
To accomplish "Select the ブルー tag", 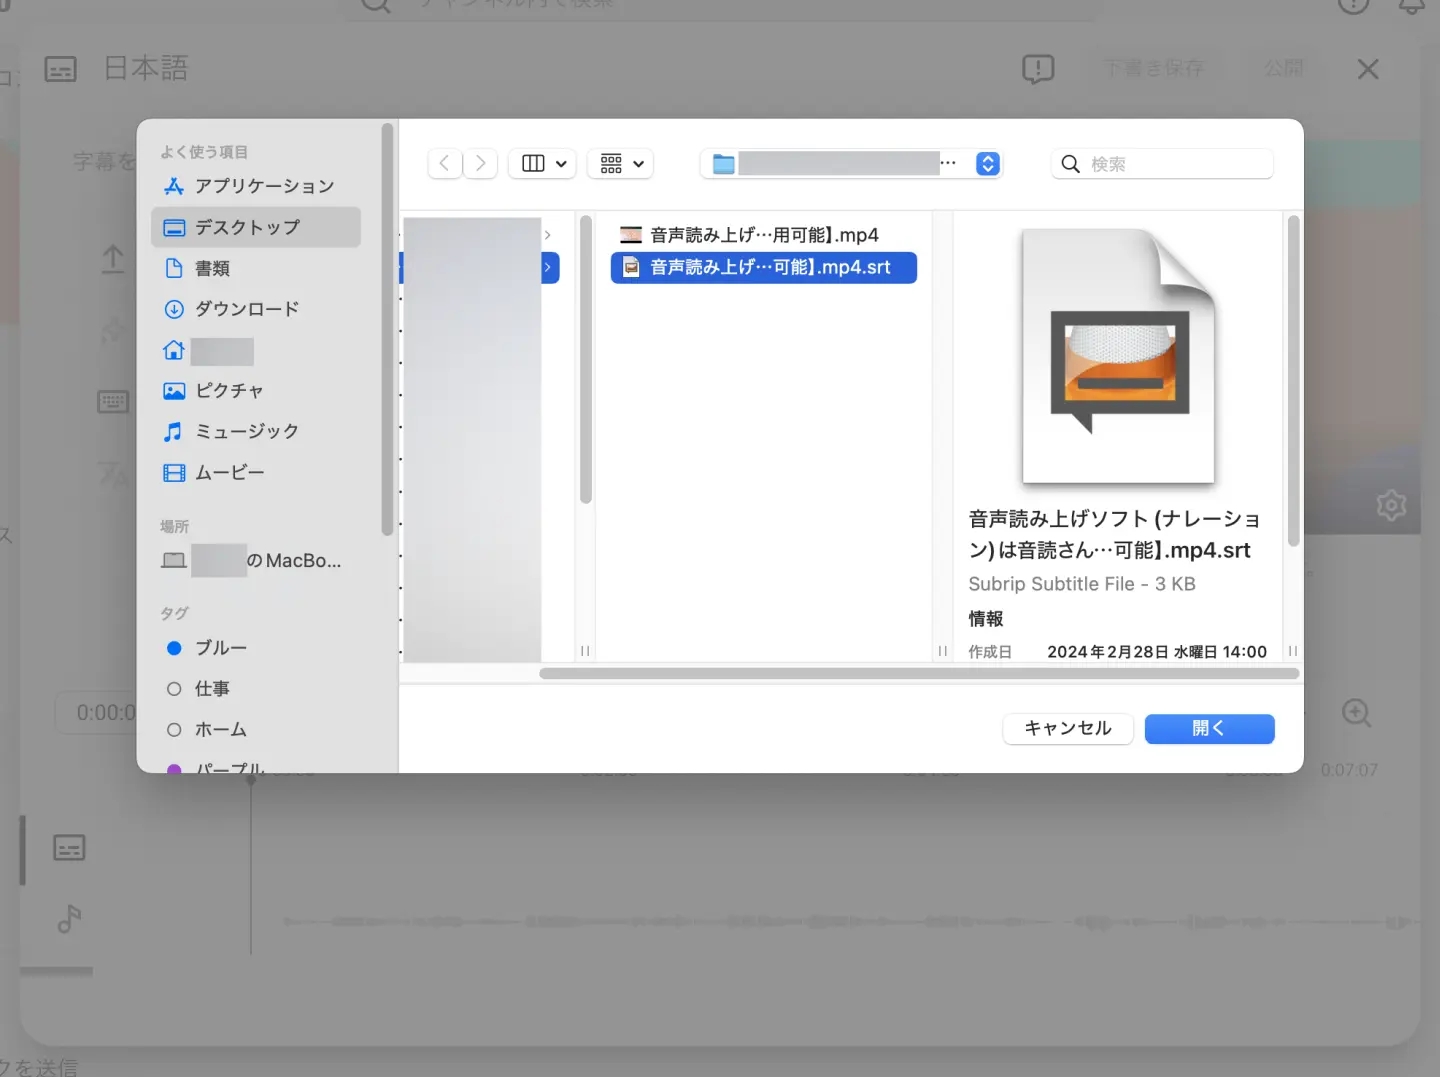I will pyautogui.click(x=221, y=648).
